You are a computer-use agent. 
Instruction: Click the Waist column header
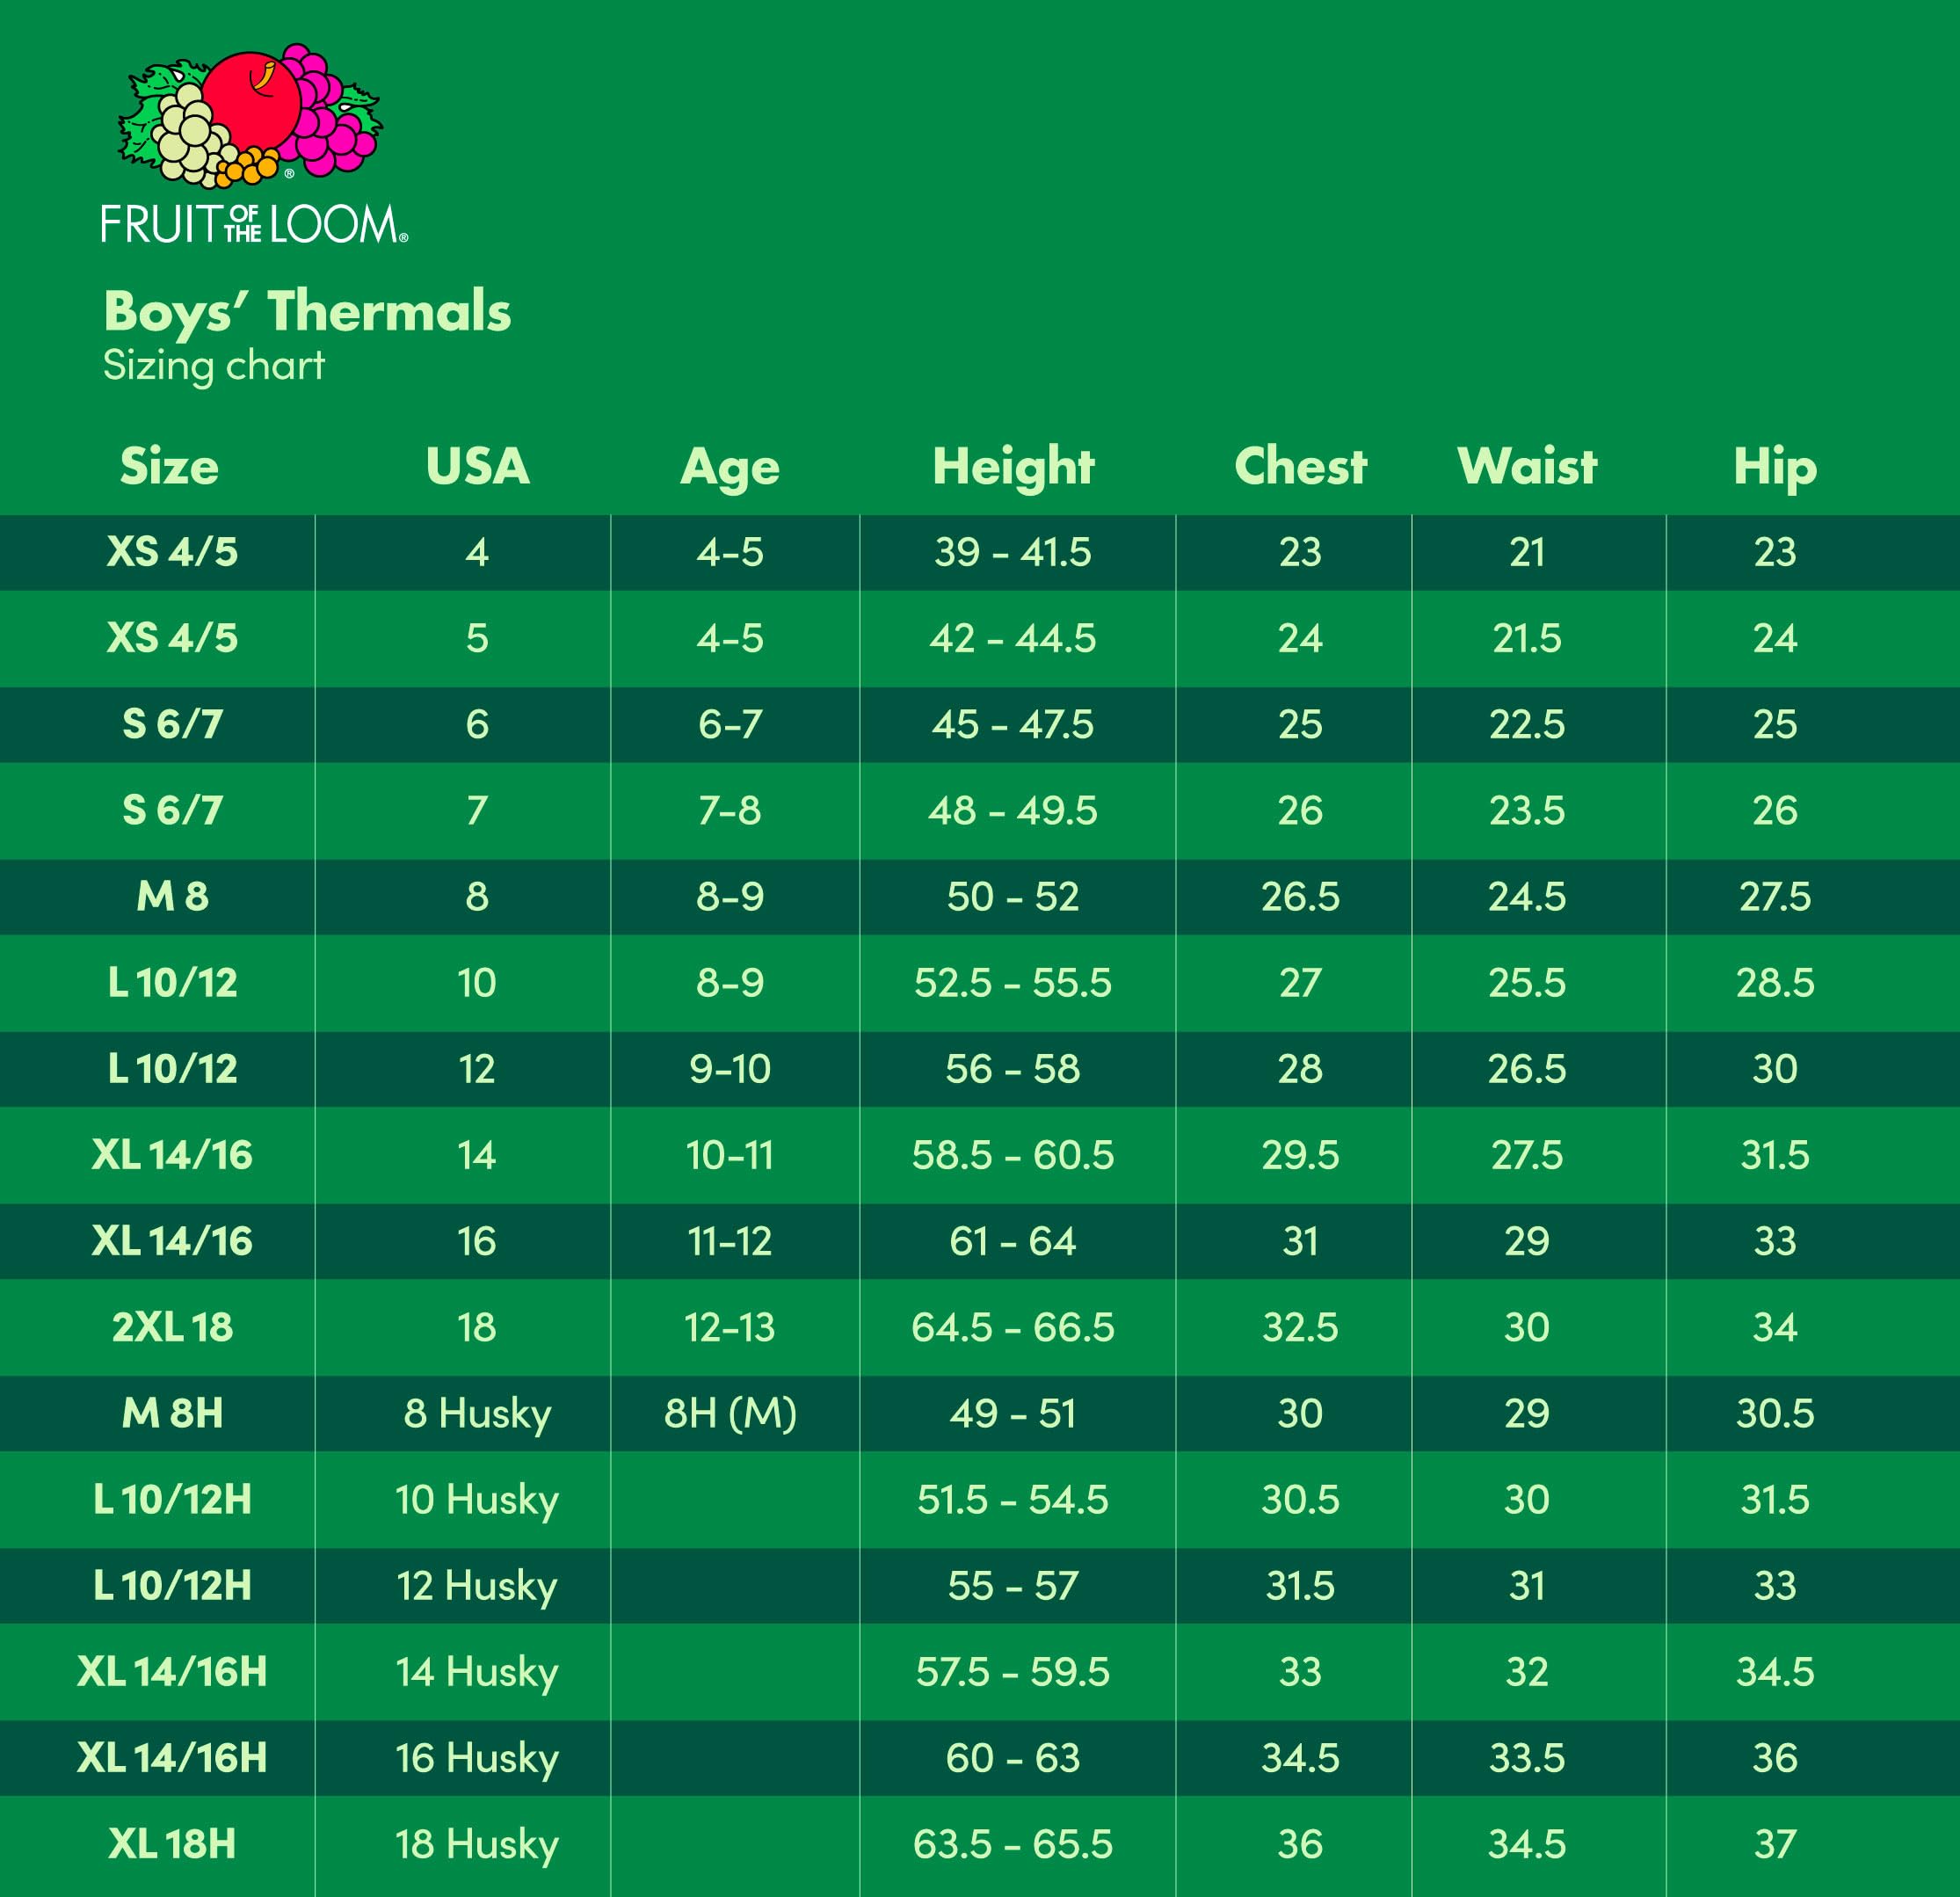(1527, 466)
